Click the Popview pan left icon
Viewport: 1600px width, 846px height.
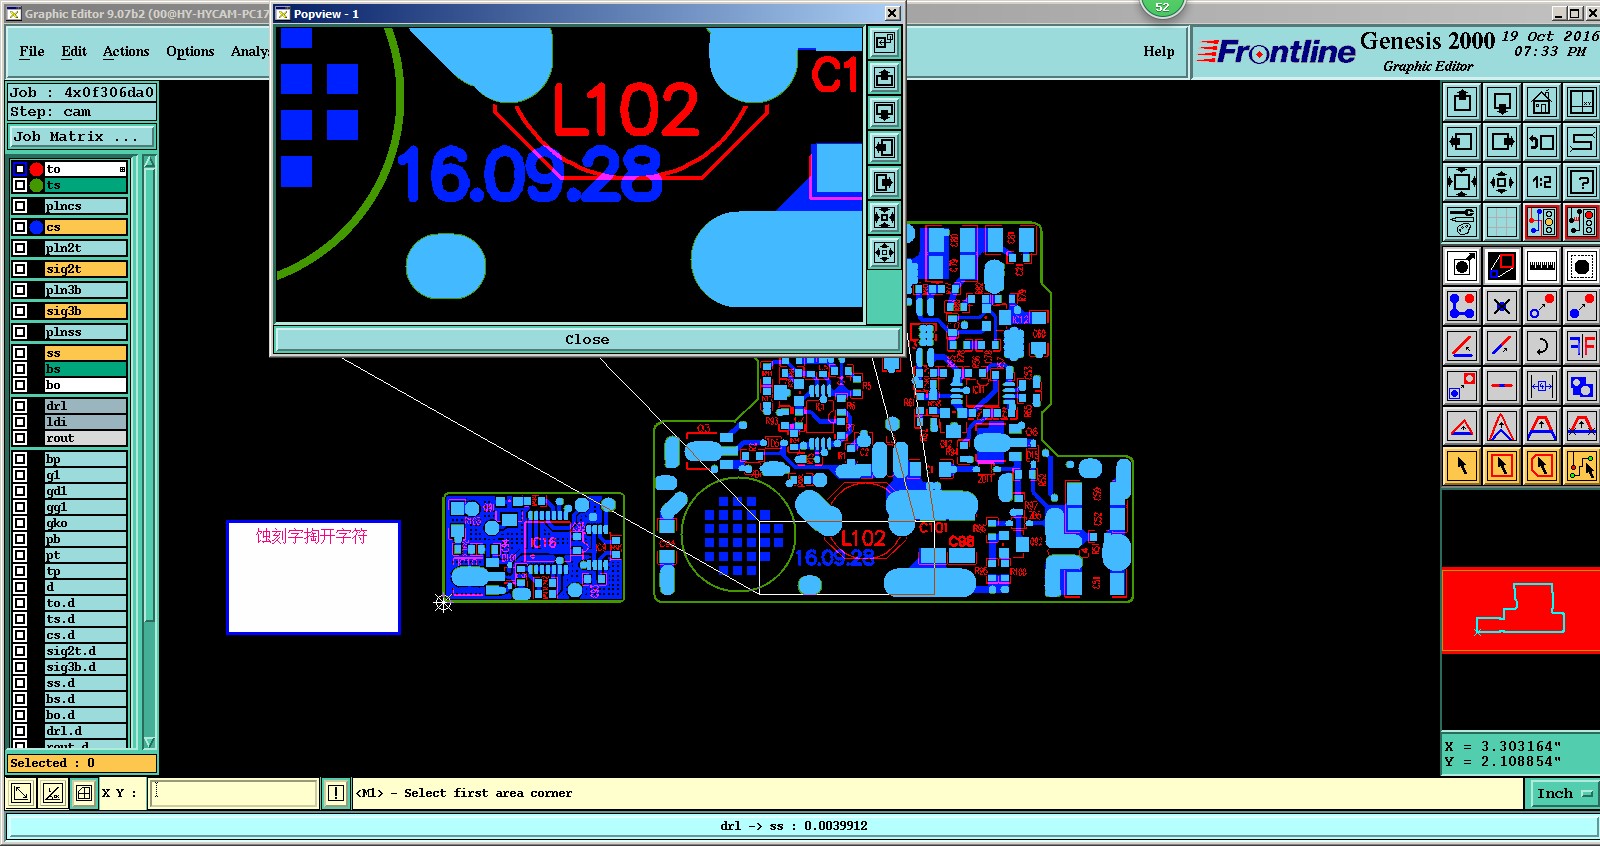pos(884,147)
